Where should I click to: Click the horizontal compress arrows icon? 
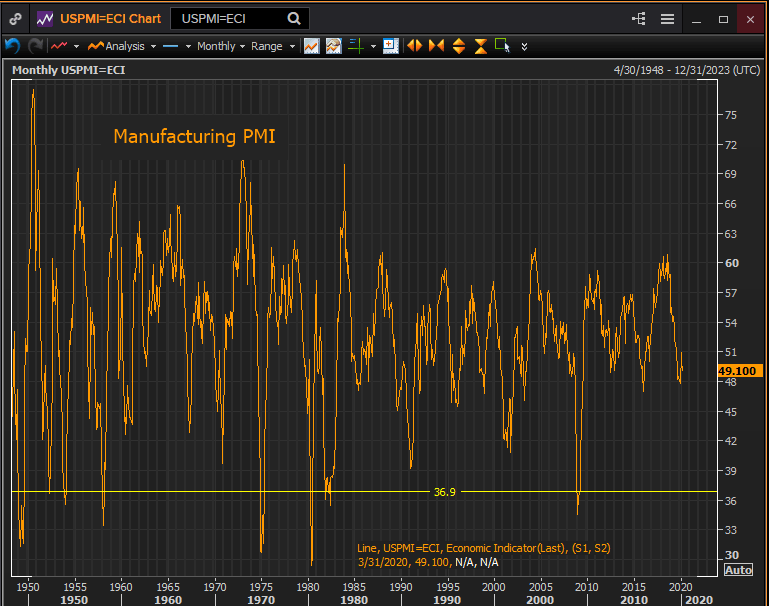coord(436,46)
